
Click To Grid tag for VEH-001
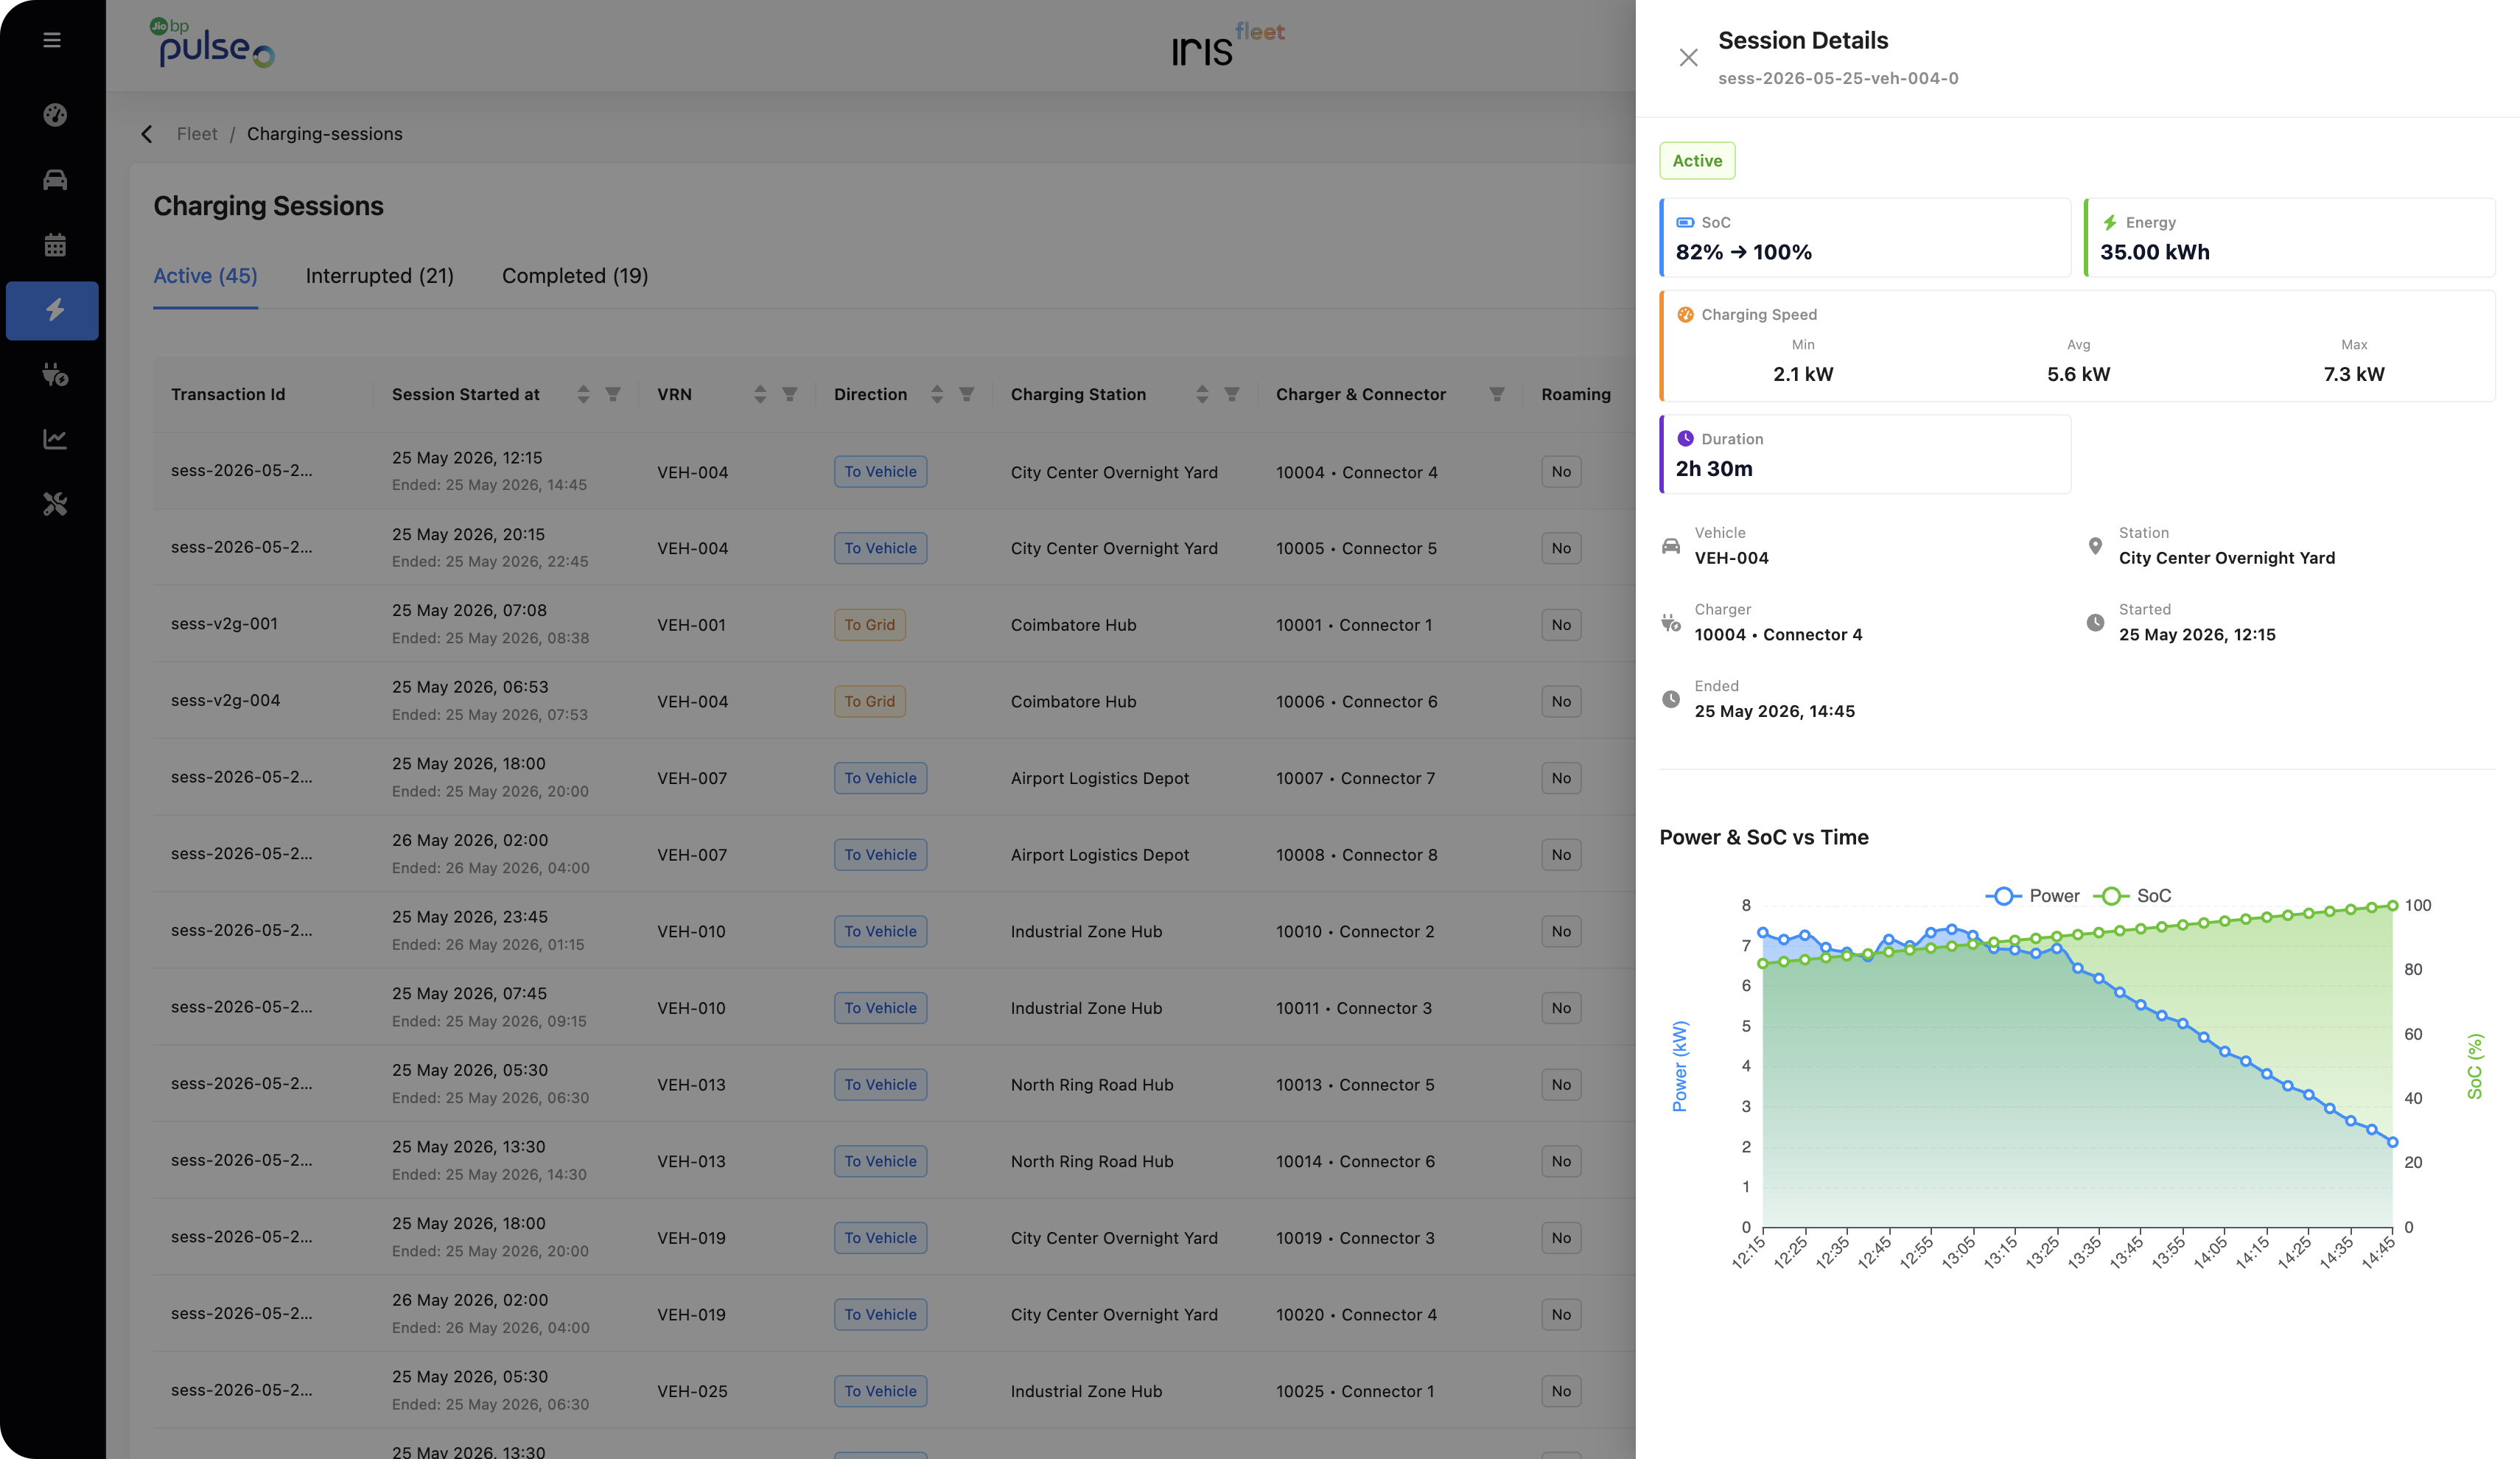click(869, 625)
